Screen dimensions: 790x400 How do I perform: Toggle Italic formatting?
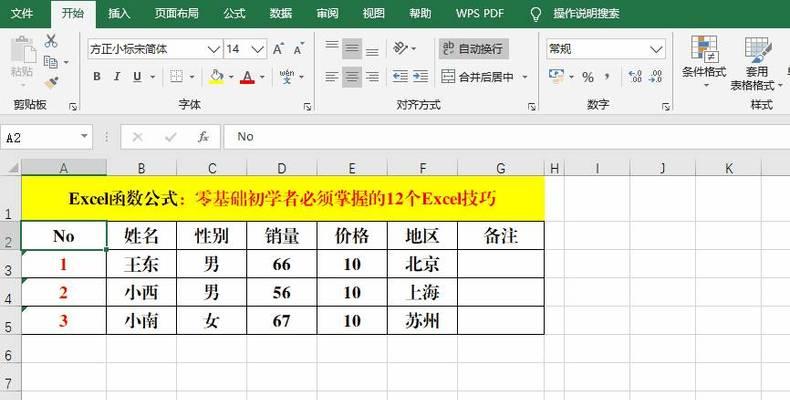click(x=117, y=77)
